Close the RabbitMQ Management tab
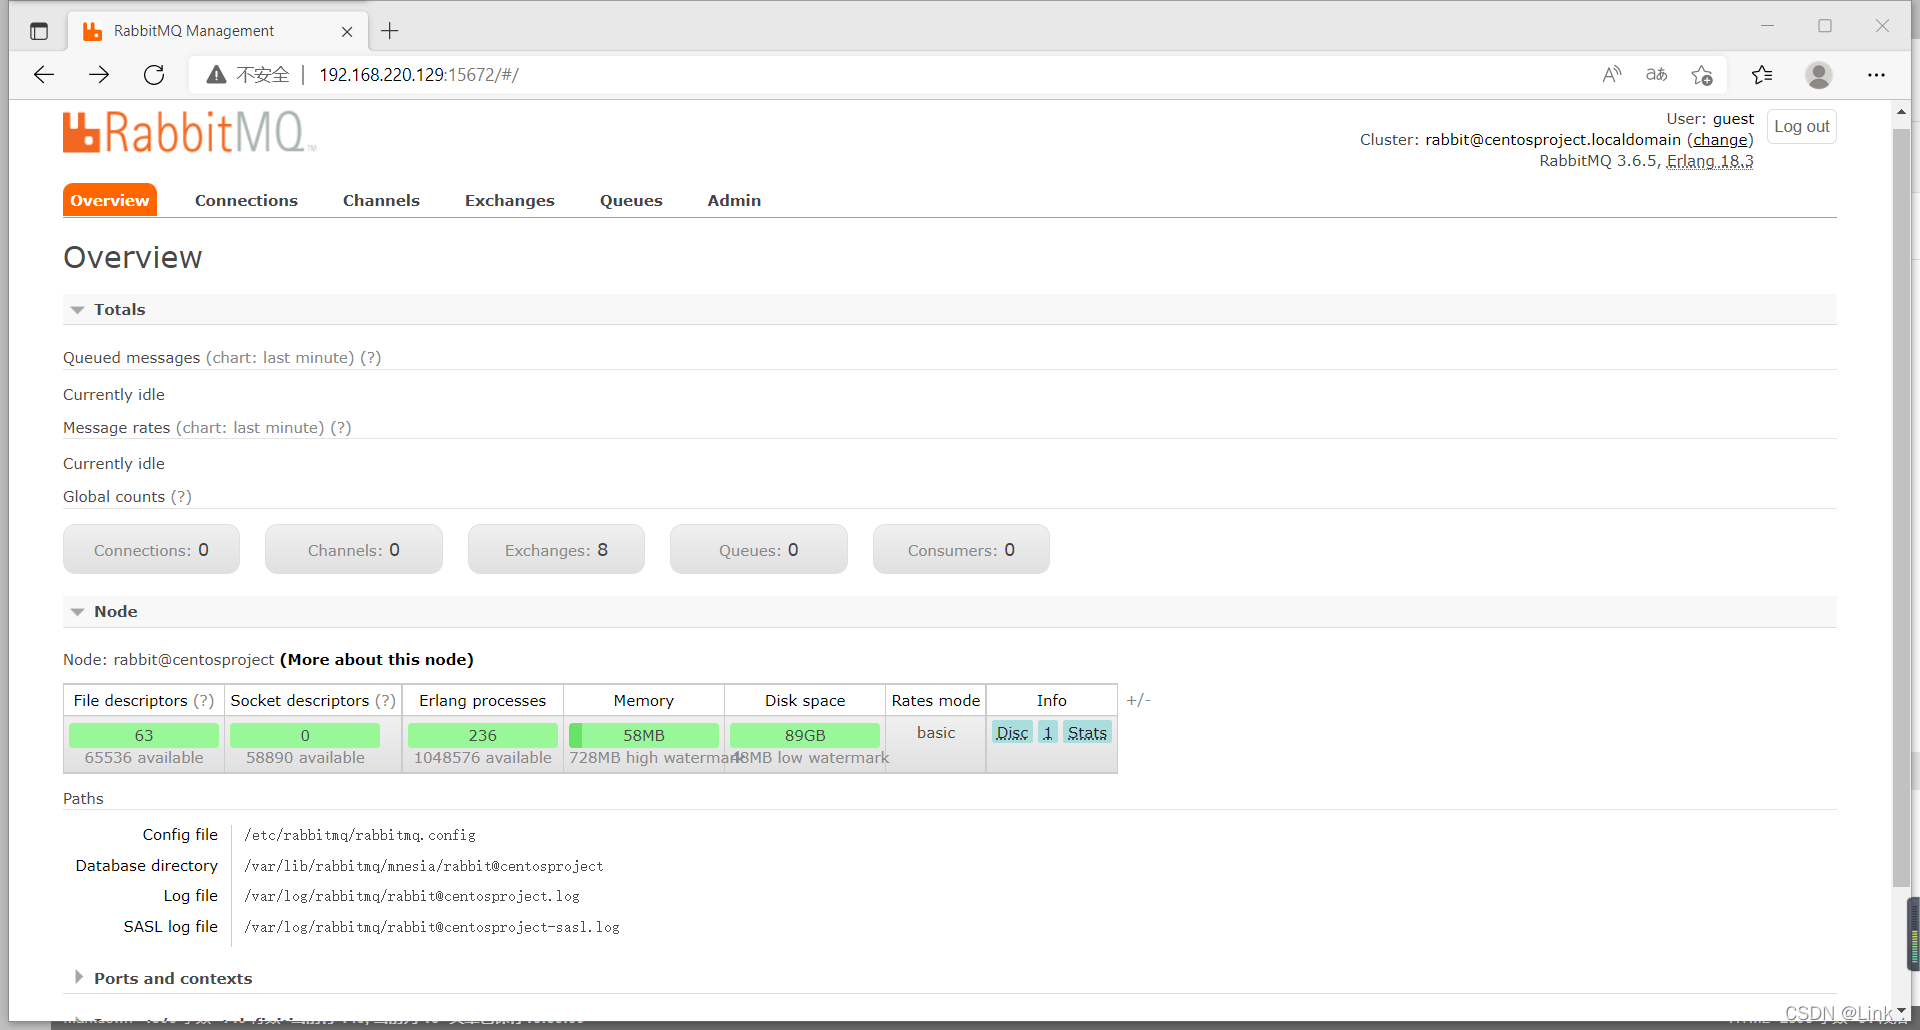Viewport: 1920px width, 1030px height. click(x=347, y=31)
